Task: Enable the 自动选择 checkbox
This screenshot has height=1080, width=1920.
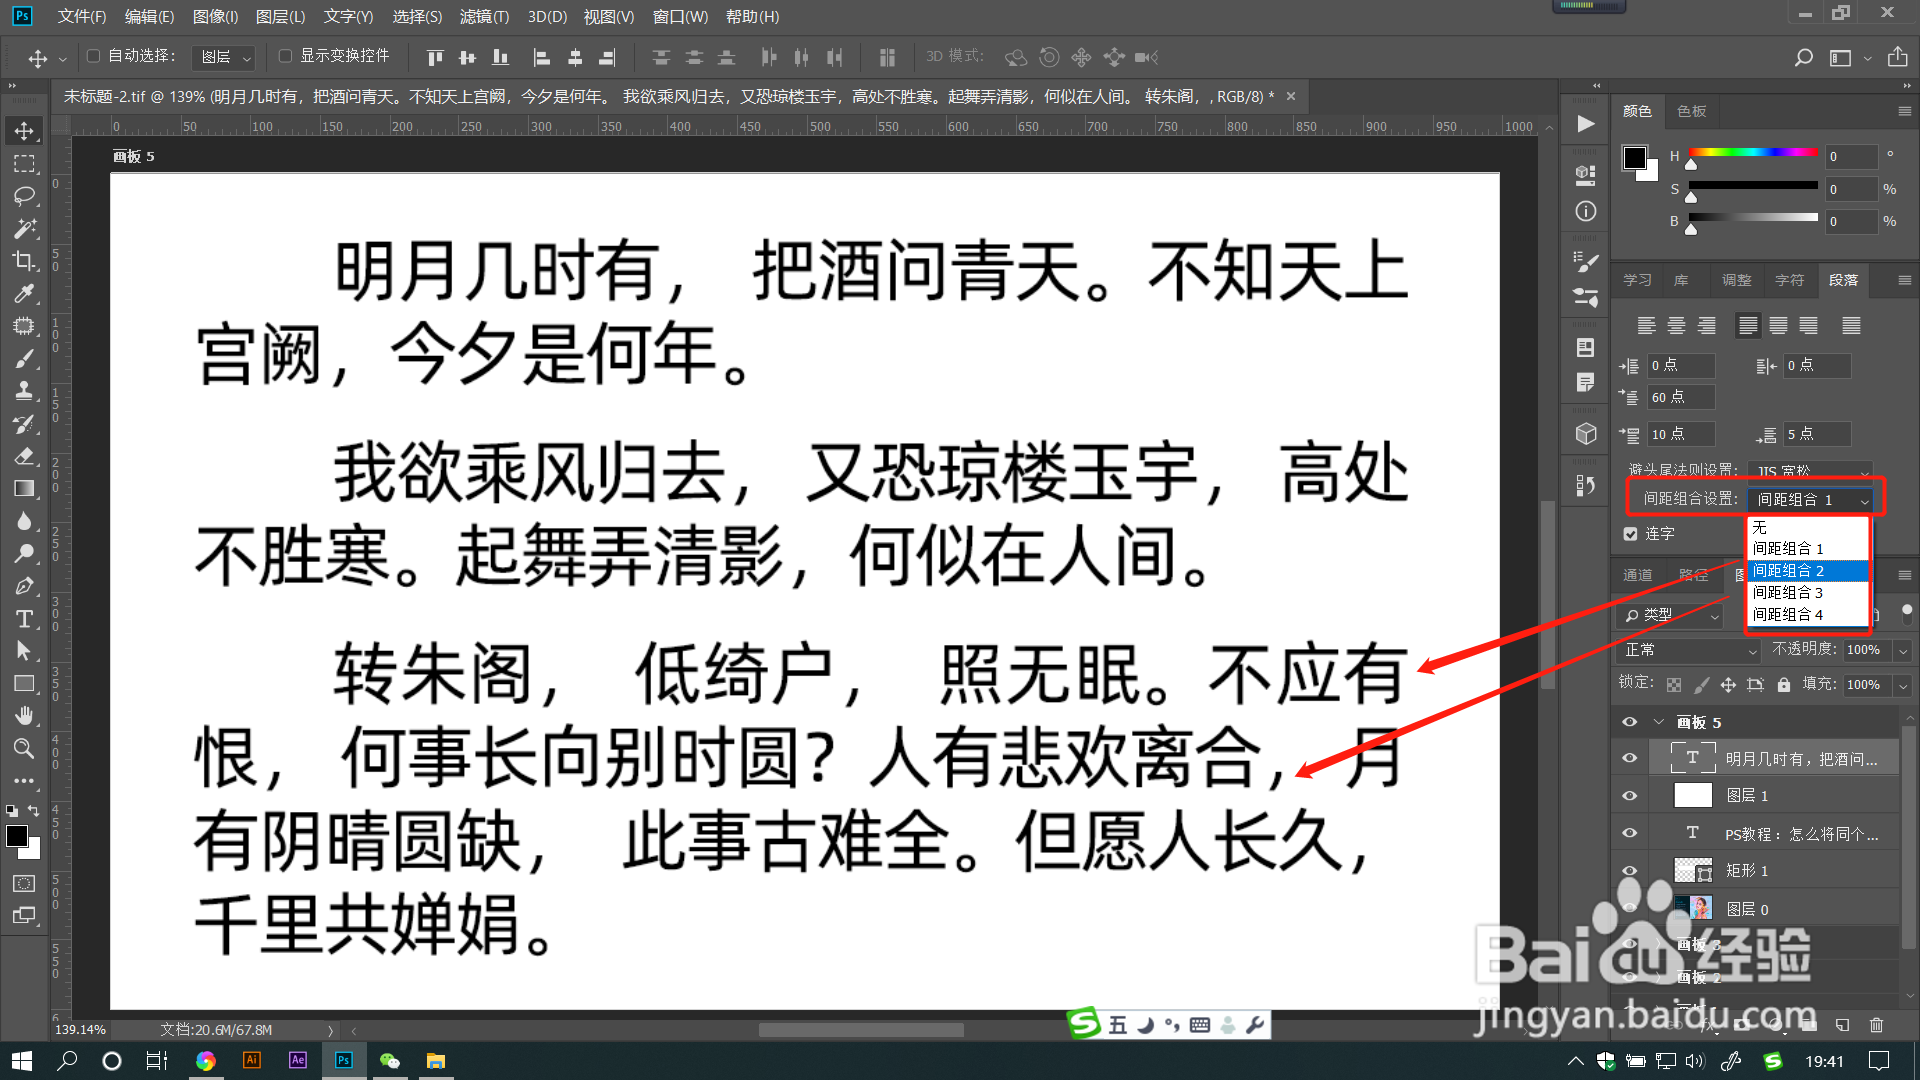Action: pos(94,56)
